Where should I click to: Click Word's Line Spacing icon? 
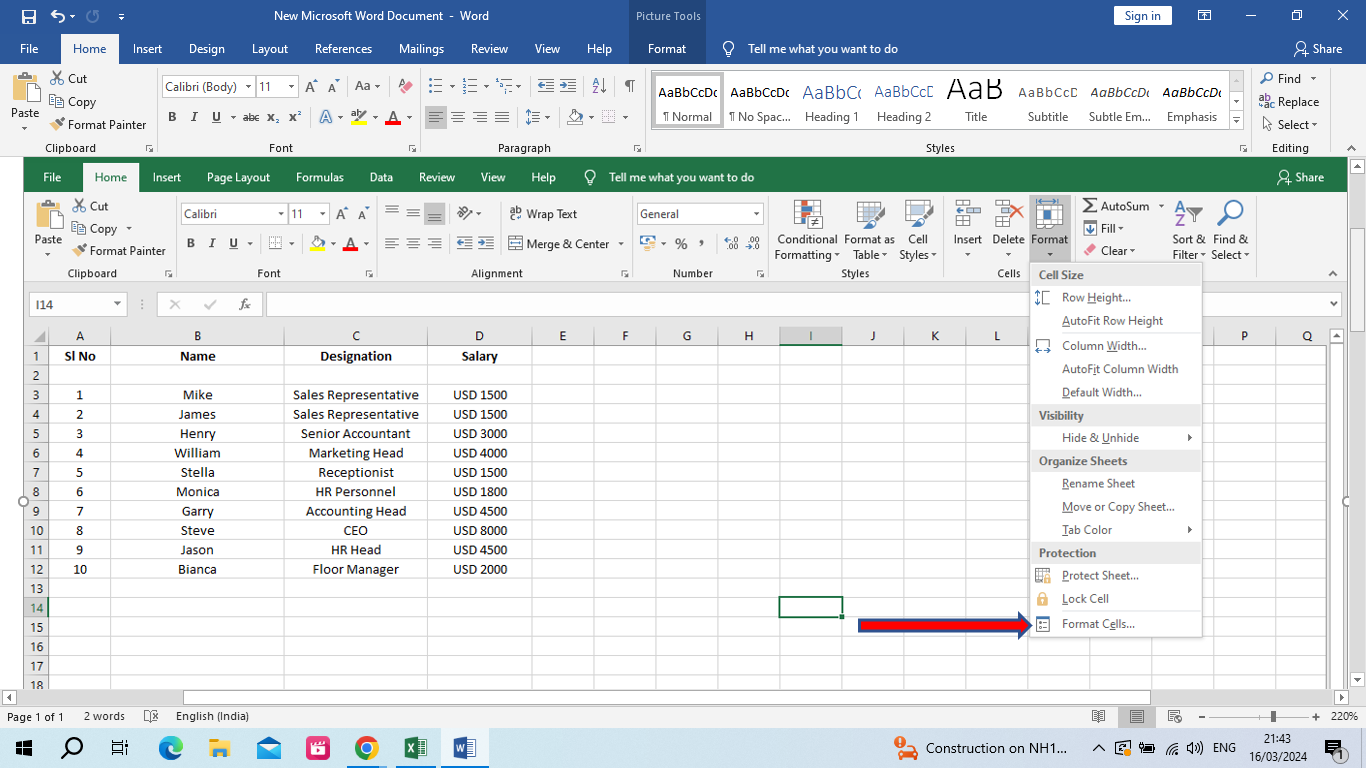533,117
